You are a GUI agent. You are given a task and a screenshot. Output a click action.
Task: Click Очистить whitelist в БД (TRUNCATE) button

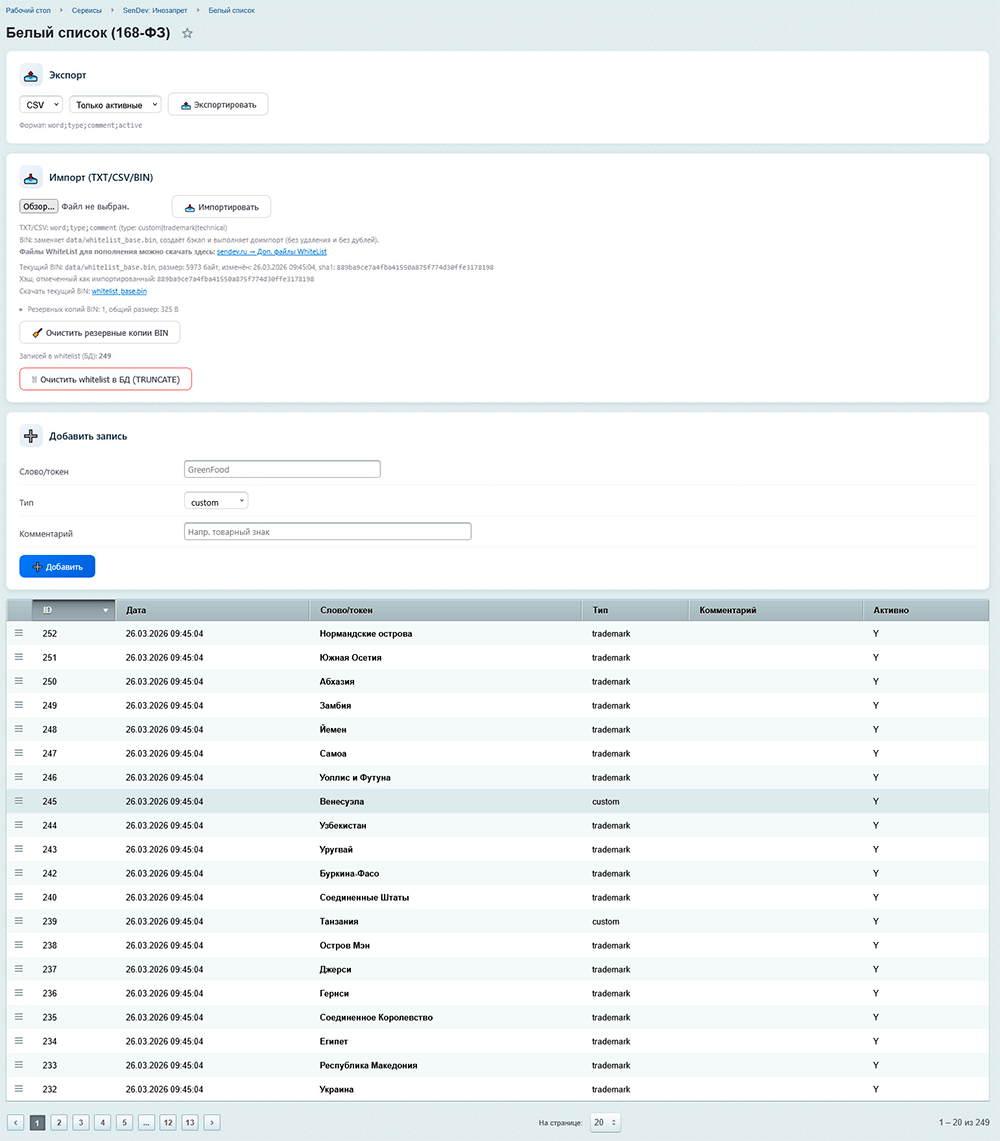[x=106, y=380]
